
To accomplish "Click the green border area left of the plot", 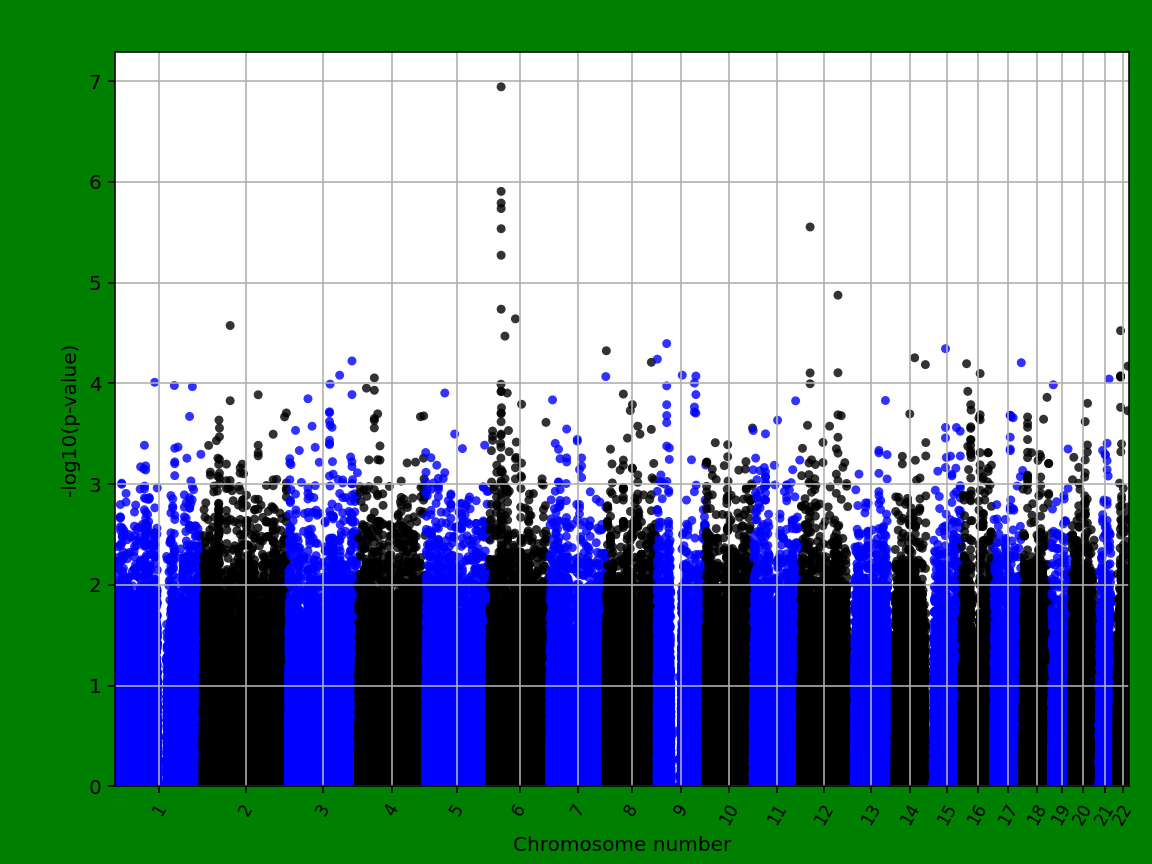I will pyautogui.click(x=30, y=400).
